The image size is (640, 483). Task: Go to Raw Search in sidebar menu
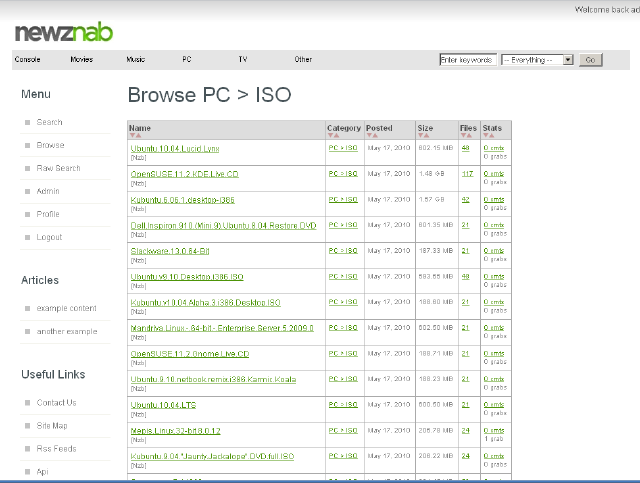(58, 168)
